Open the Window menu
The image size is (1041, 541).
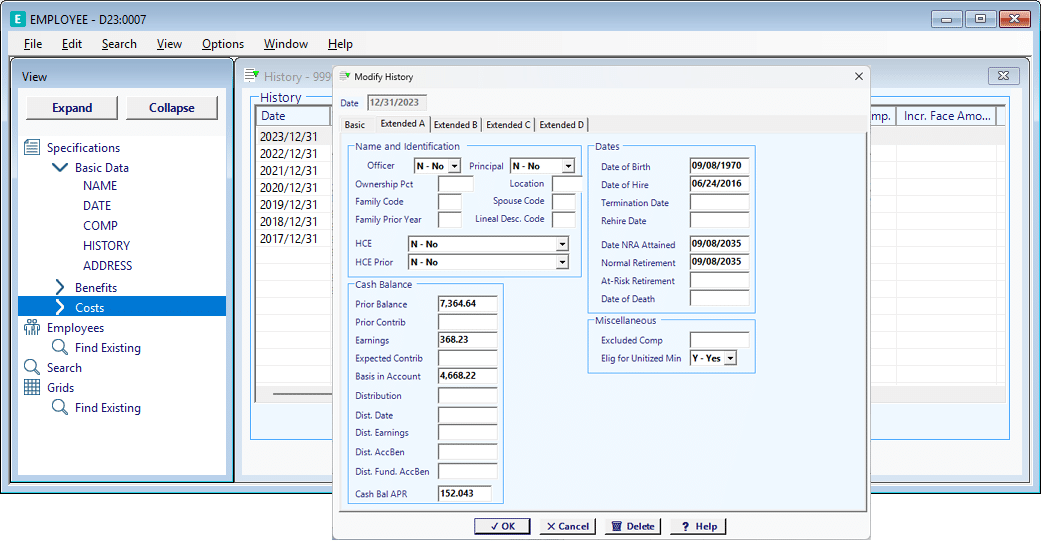(x=285, y=44)
